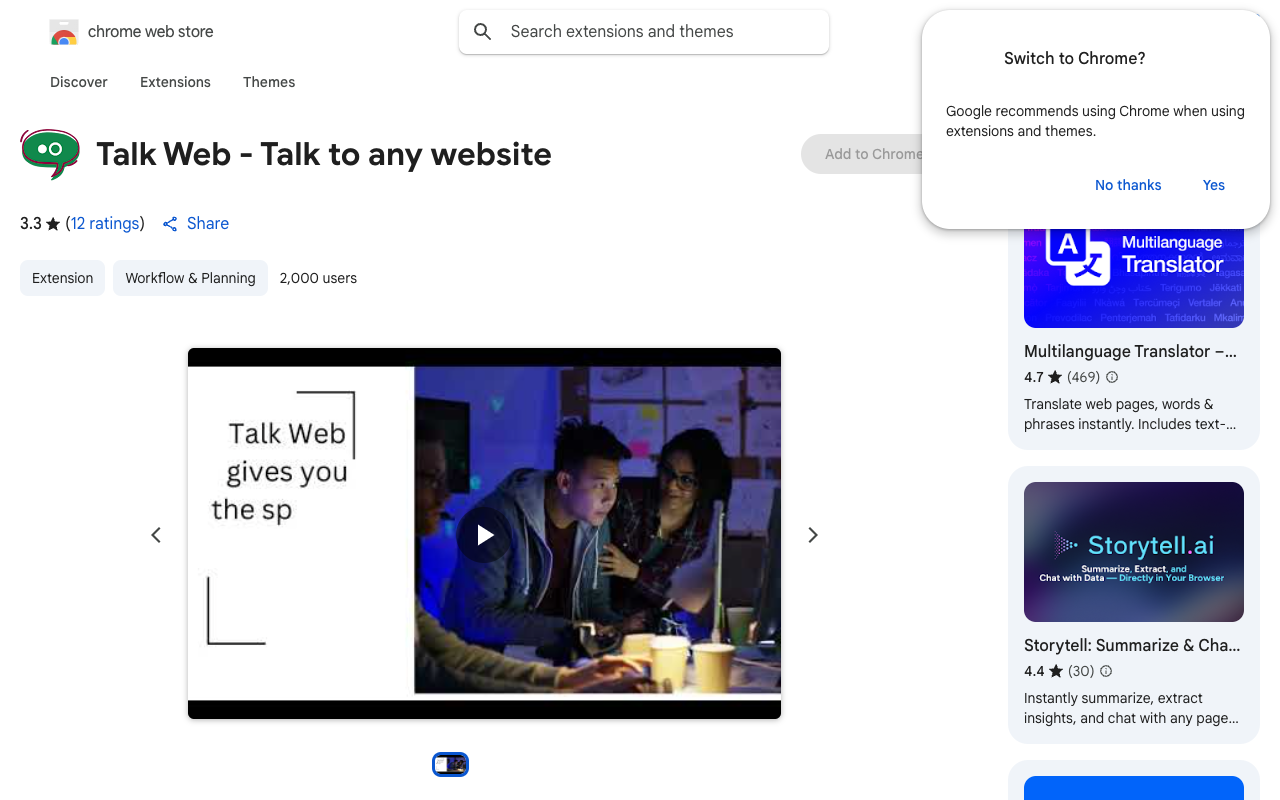
Task: Open the Extensions tab
Action: click(x=175, y=82)
